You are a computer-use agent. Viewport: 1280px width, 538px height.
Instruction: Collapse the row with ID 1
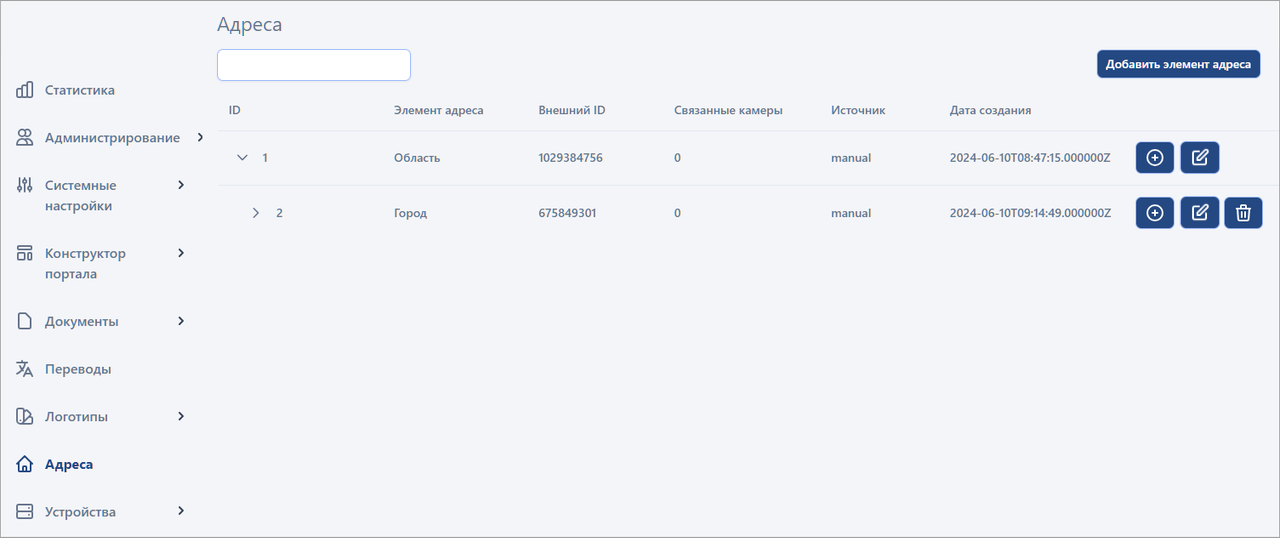click(242, 158)
